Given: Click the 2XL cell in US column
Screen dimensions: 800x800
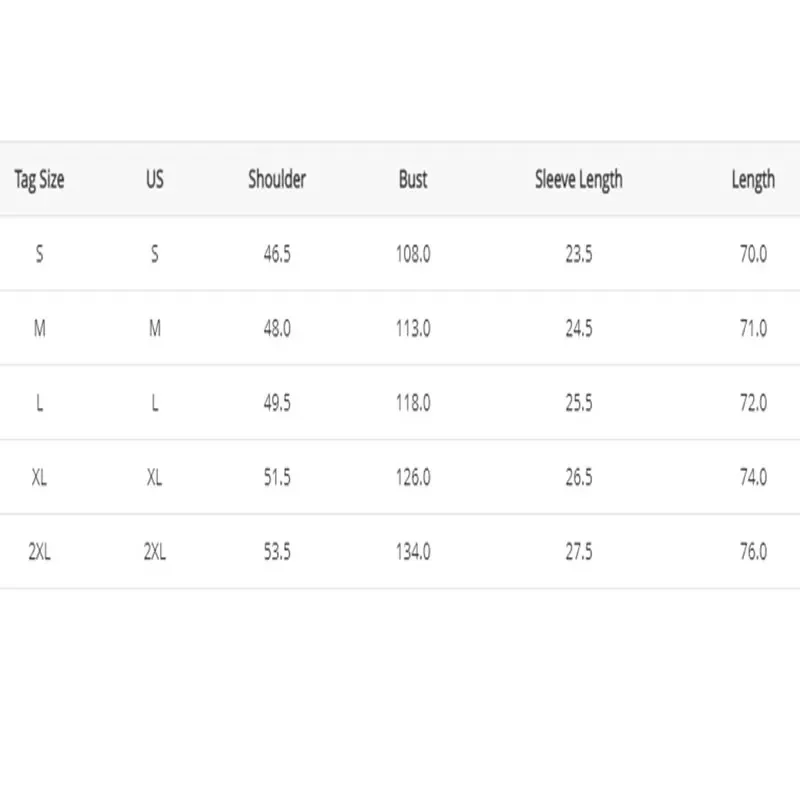Looking at the screenshot, I should 154,551.
